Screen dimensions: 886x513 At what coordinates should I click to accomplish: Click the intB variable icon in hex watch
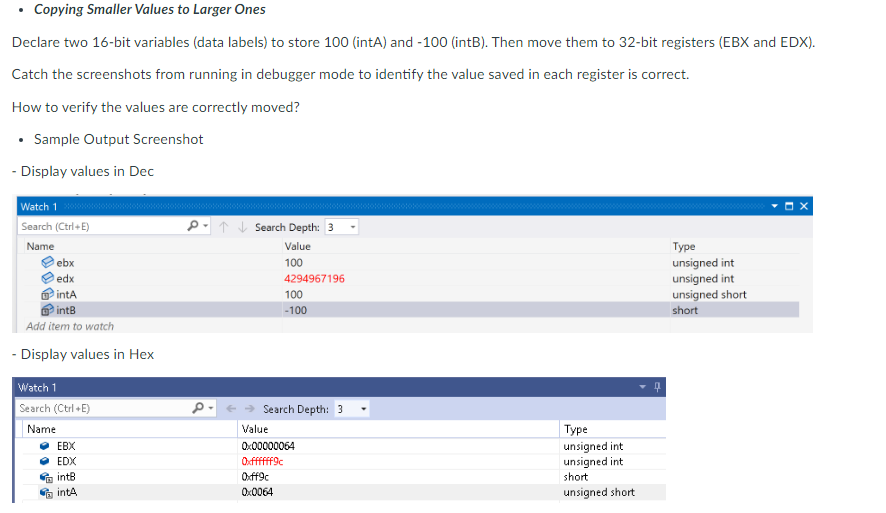coord(46,477)
